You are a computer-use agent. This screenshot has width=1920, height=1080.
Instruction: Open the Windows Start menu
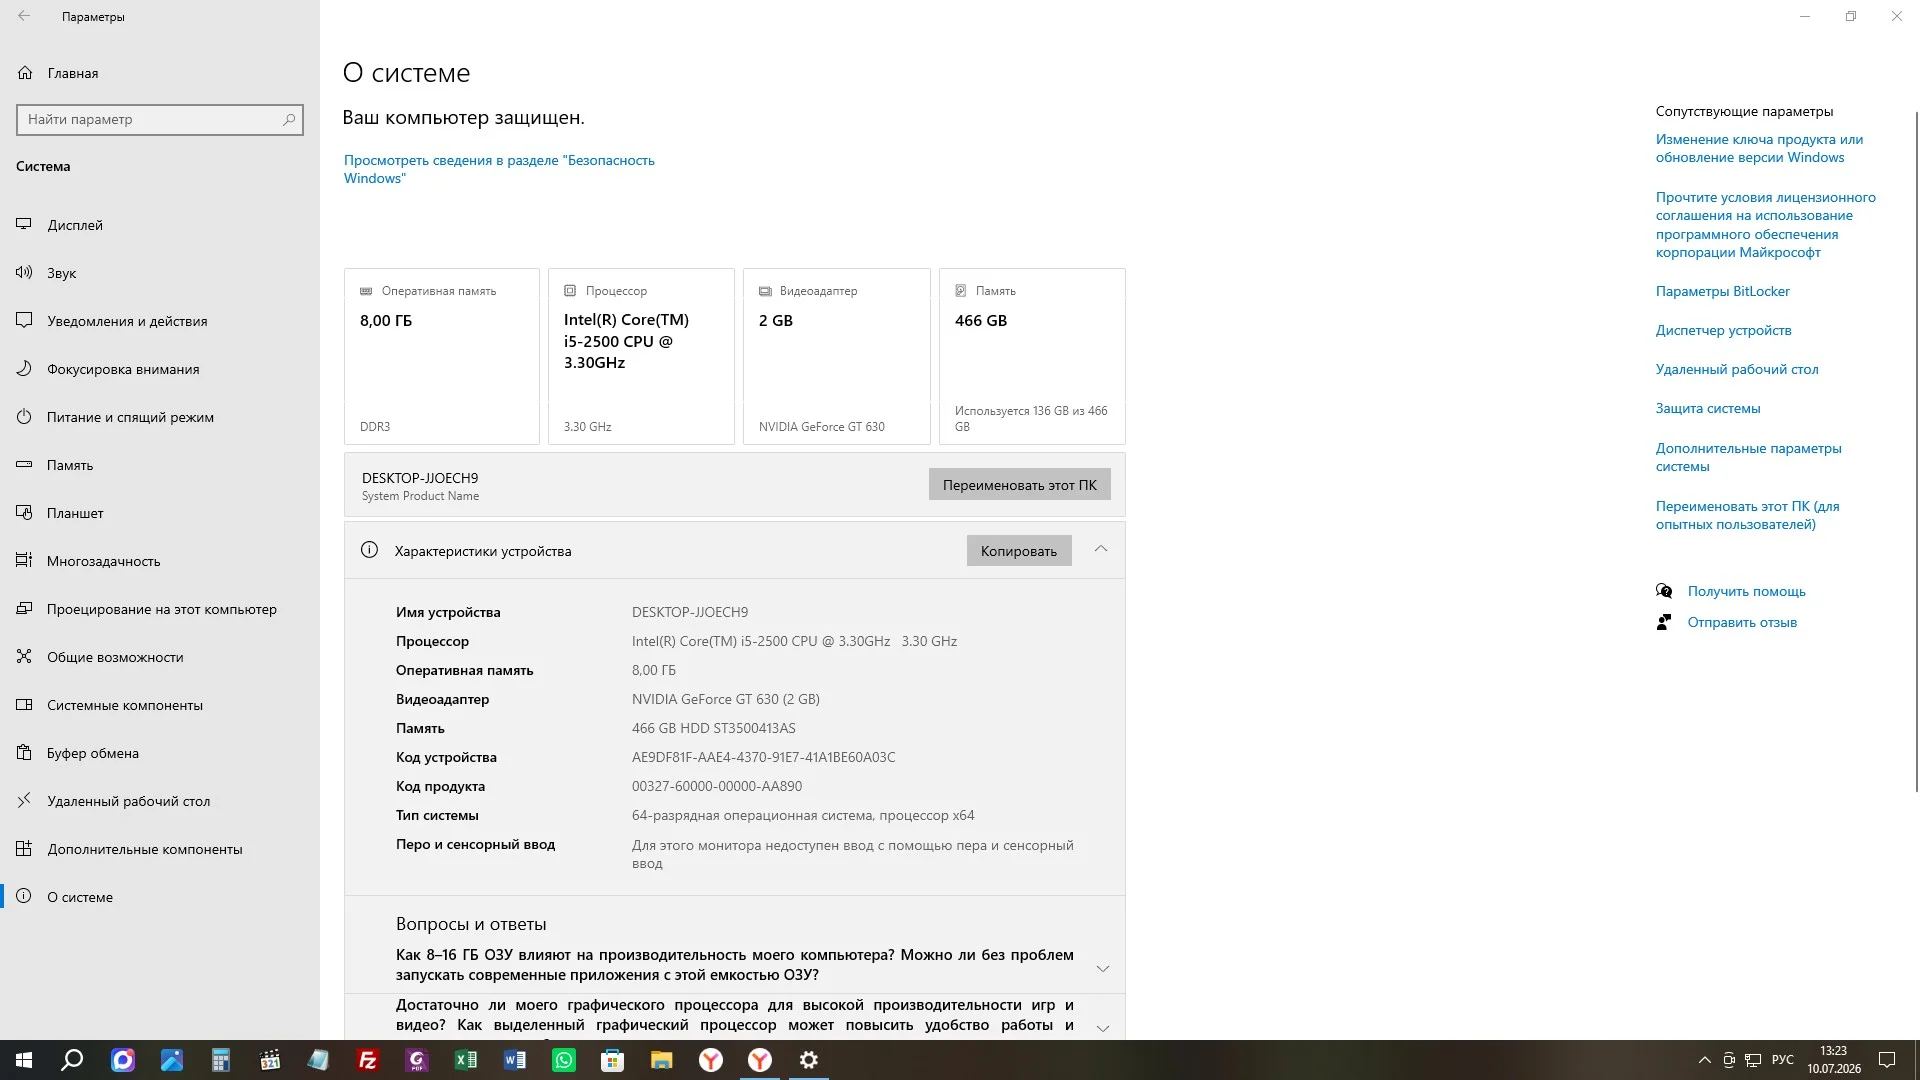(24, 1060)
